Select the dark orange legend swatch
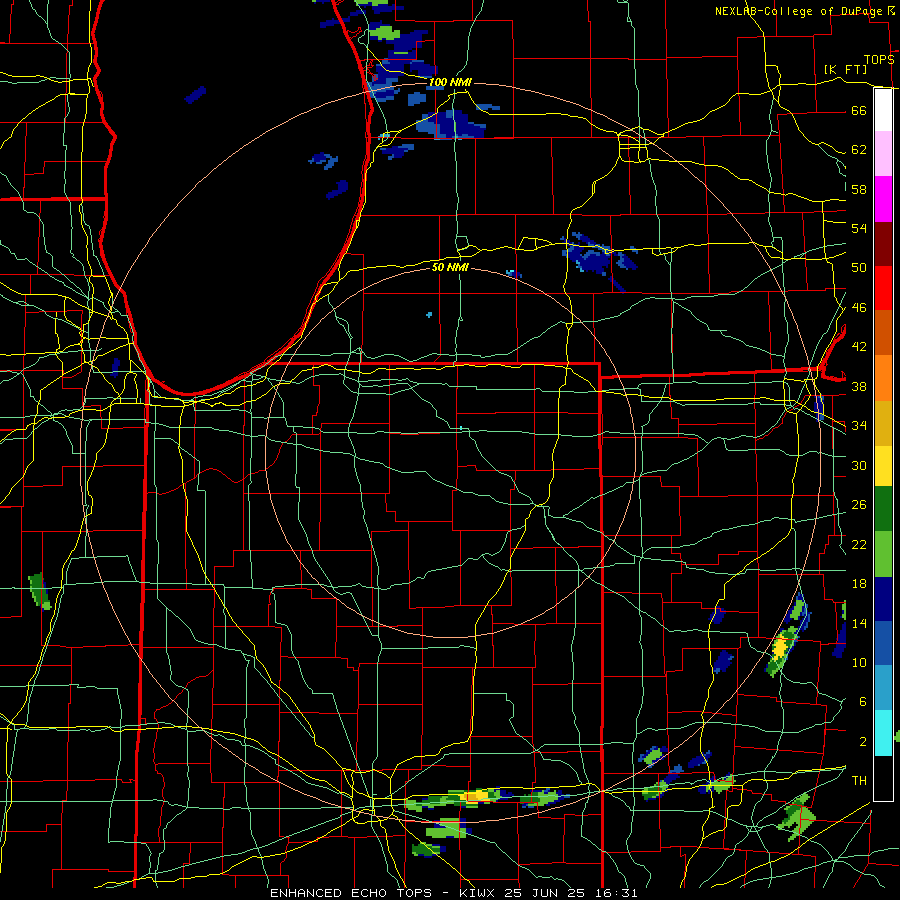Viewport: 900px width, 900px height. click(x=883, y=333)
